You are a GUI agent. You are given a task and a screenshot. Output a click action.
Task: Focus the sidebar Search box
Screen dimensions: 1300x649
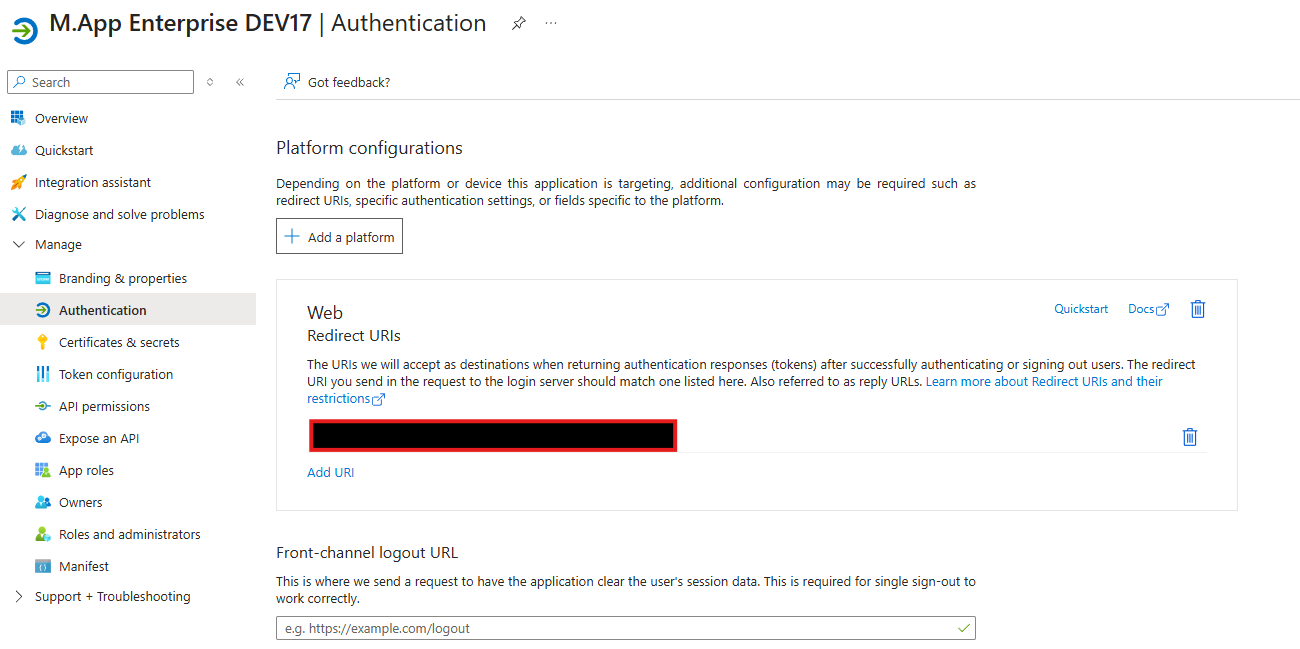click(100, 82)
